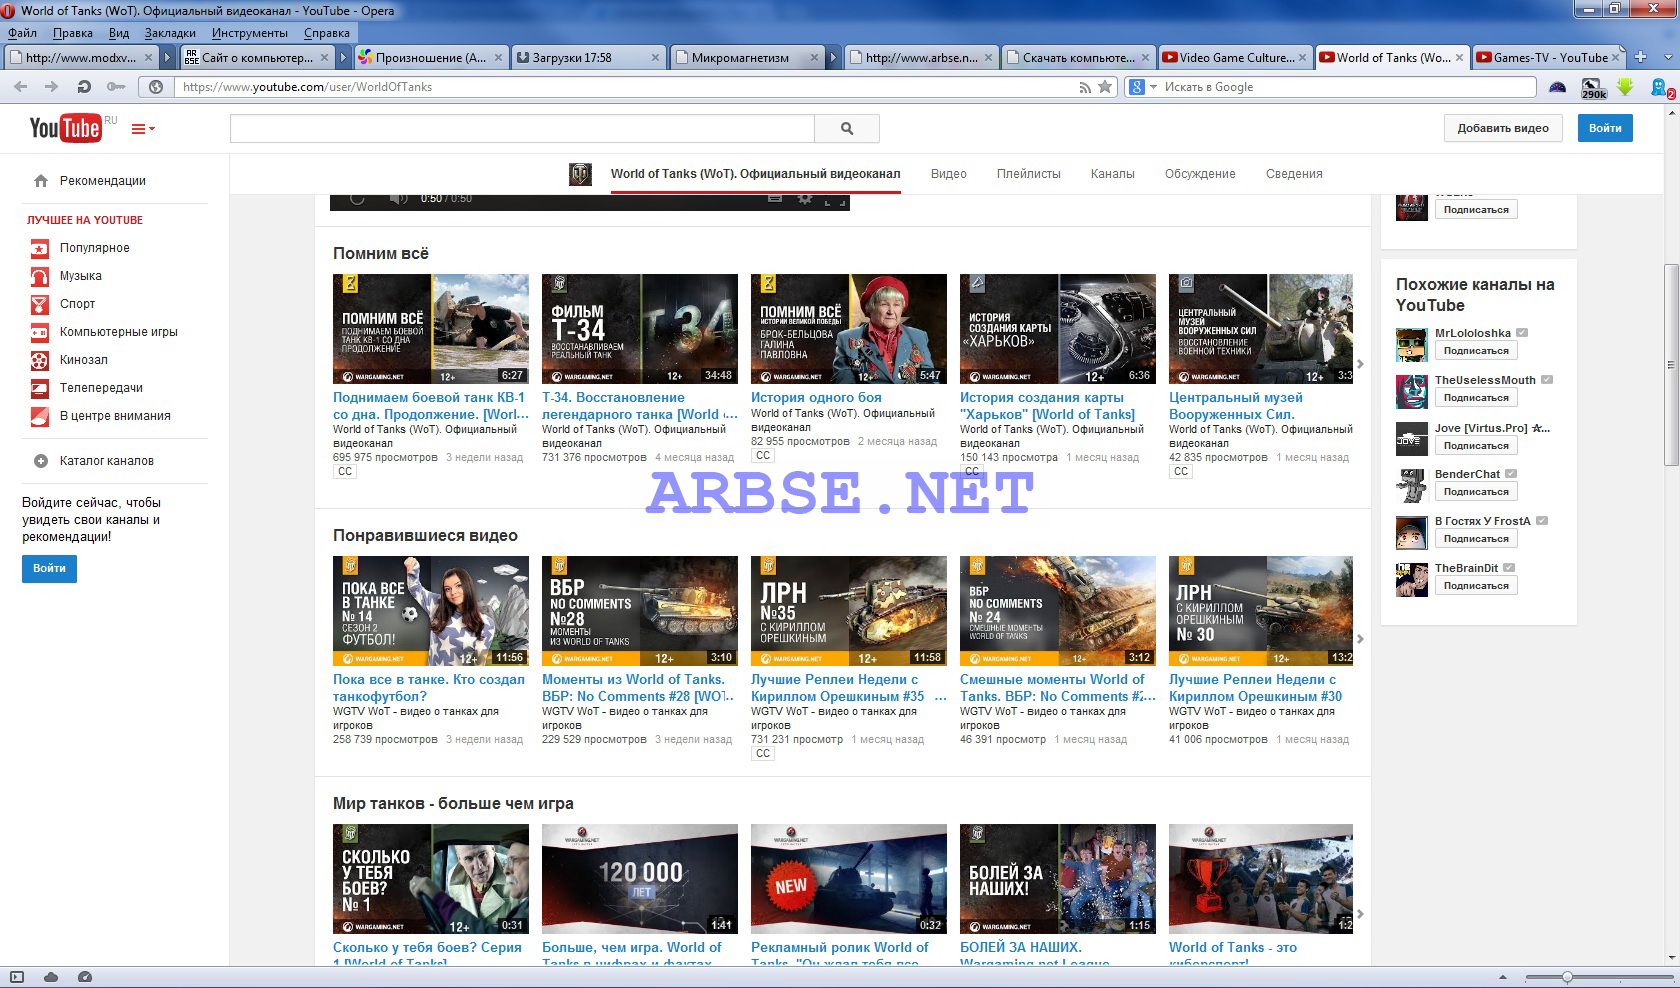The image size is (1680, 988).
Task: Open the channel Сведения tab
Action: [x=1294, y=174]
